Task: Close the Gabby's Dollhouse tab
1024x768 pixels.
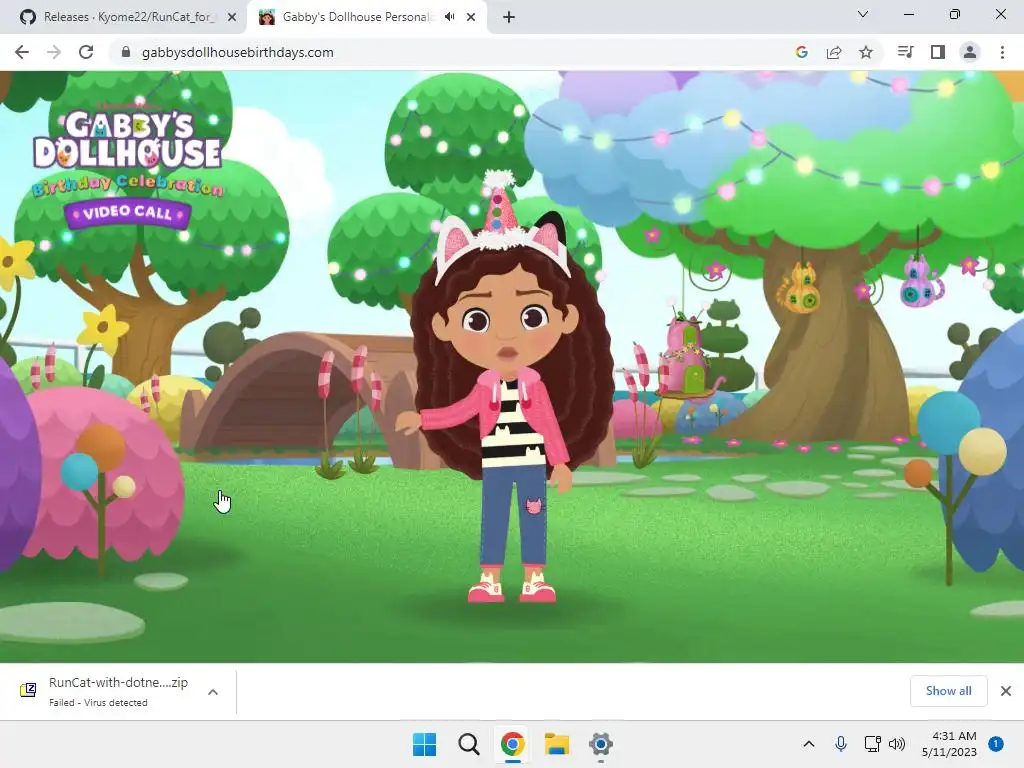Action: tap(471, 17)
